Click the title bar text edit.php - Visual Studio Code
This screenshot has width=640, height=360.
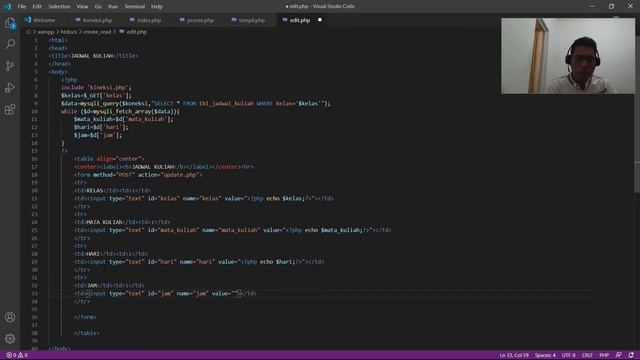(320, 6)
